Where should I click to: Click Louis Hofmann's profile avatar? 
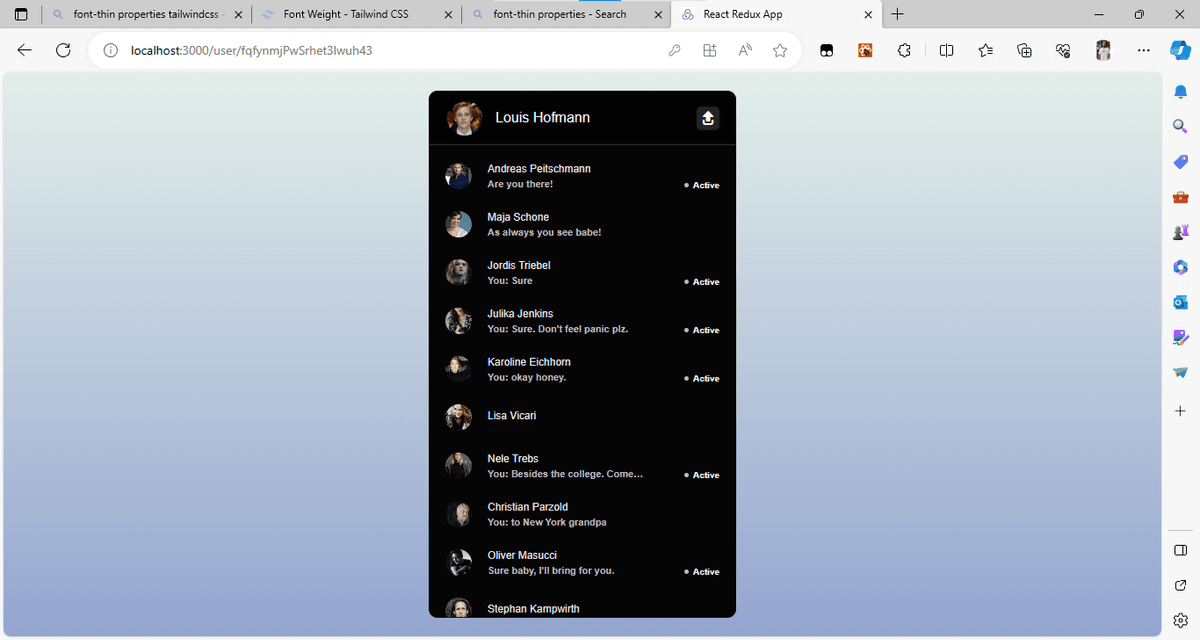click(x=464, y=118)
